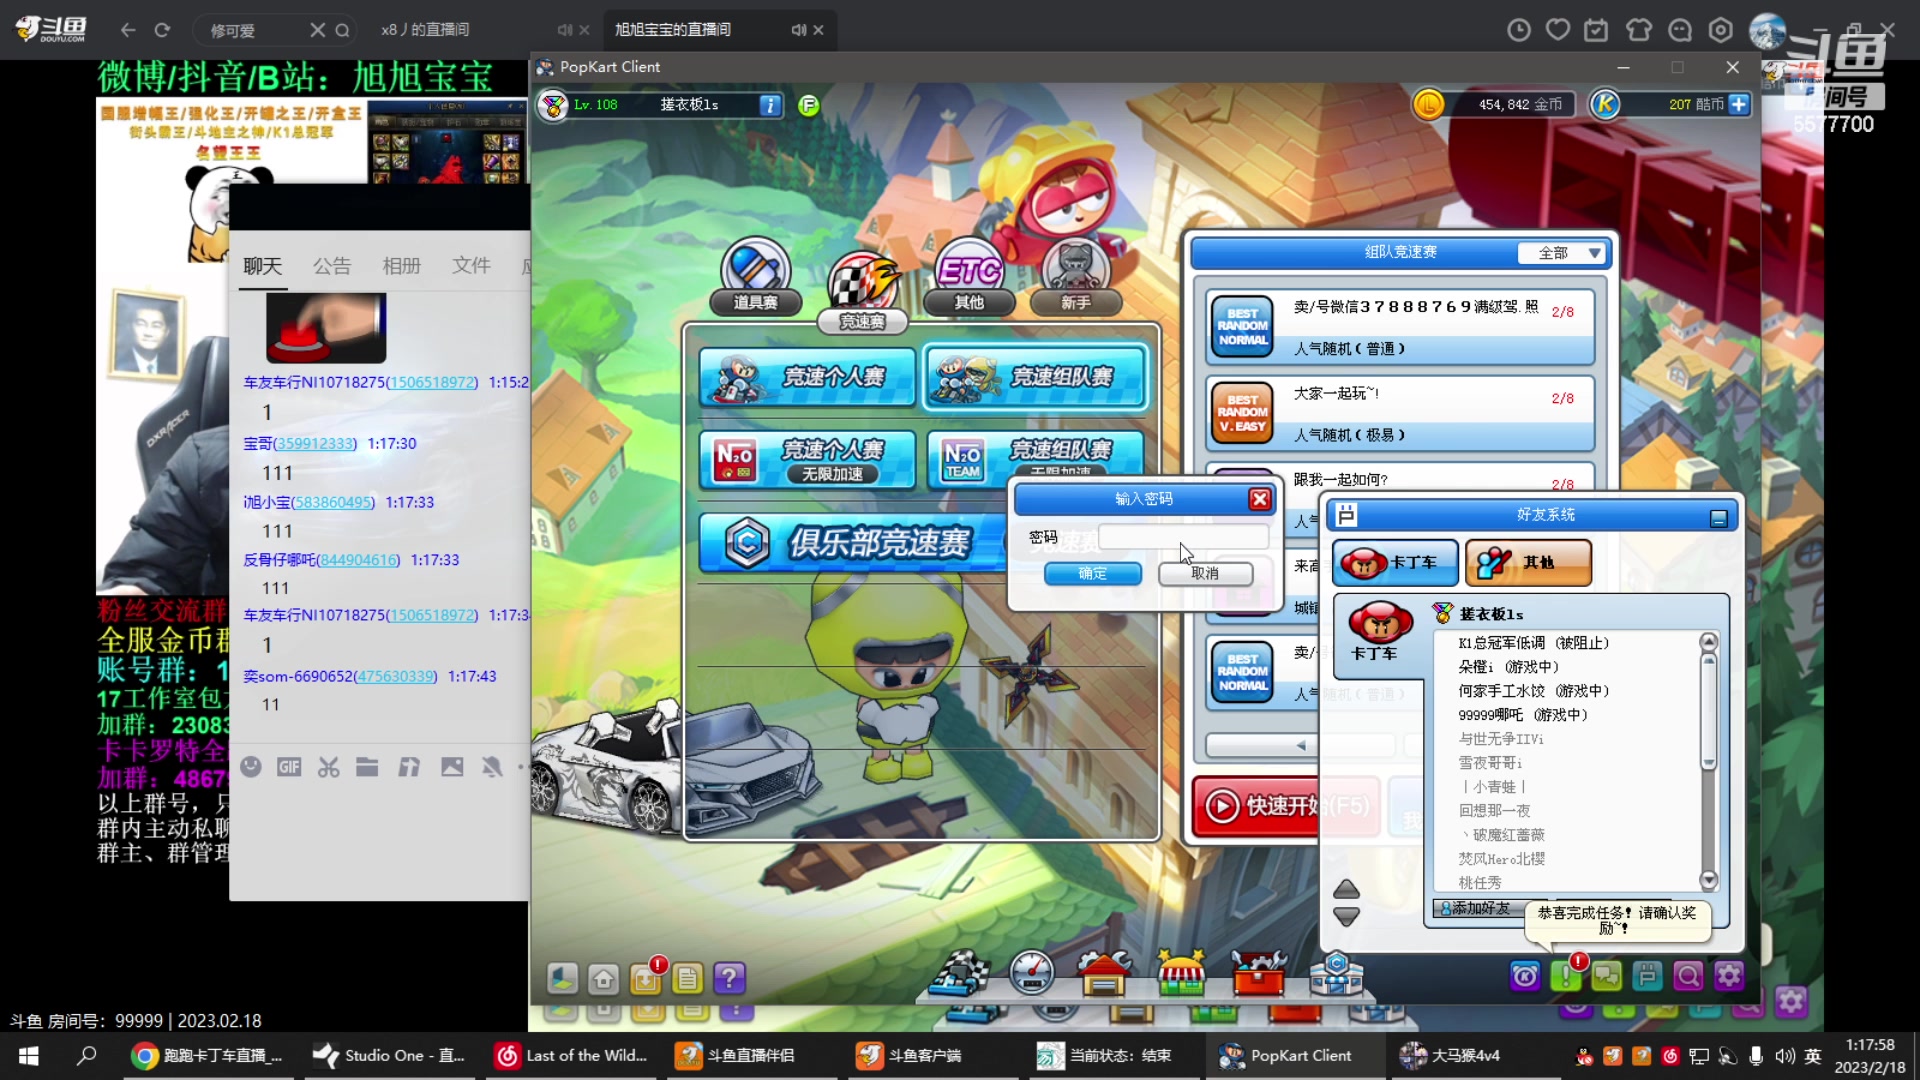
Task: Switch to the 文件 tab in chat window
Action: [471, 266]
